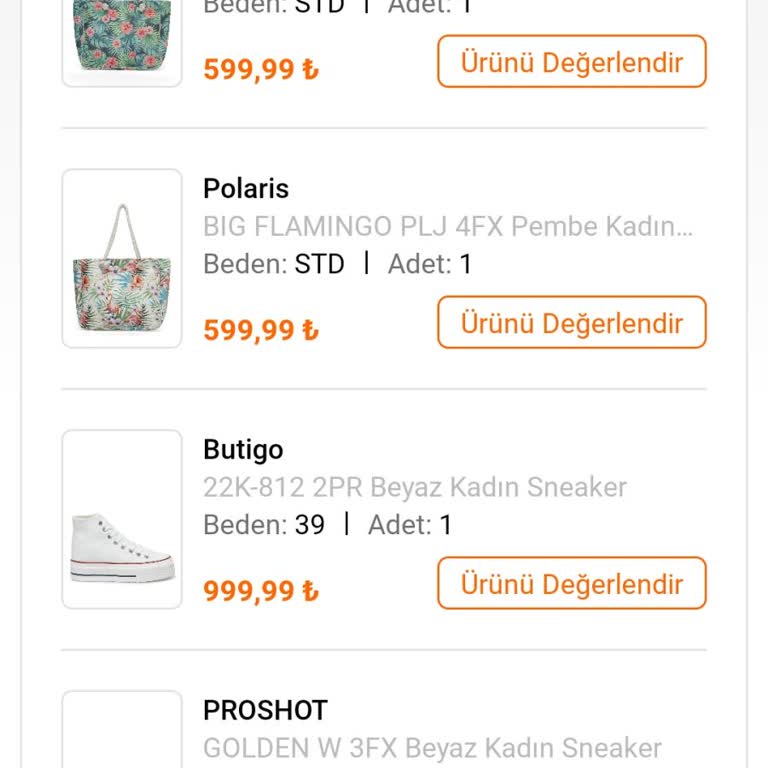
Task: Open BIG FLAMINGO PLJ 4FX product title
Action: click(447, 226)
